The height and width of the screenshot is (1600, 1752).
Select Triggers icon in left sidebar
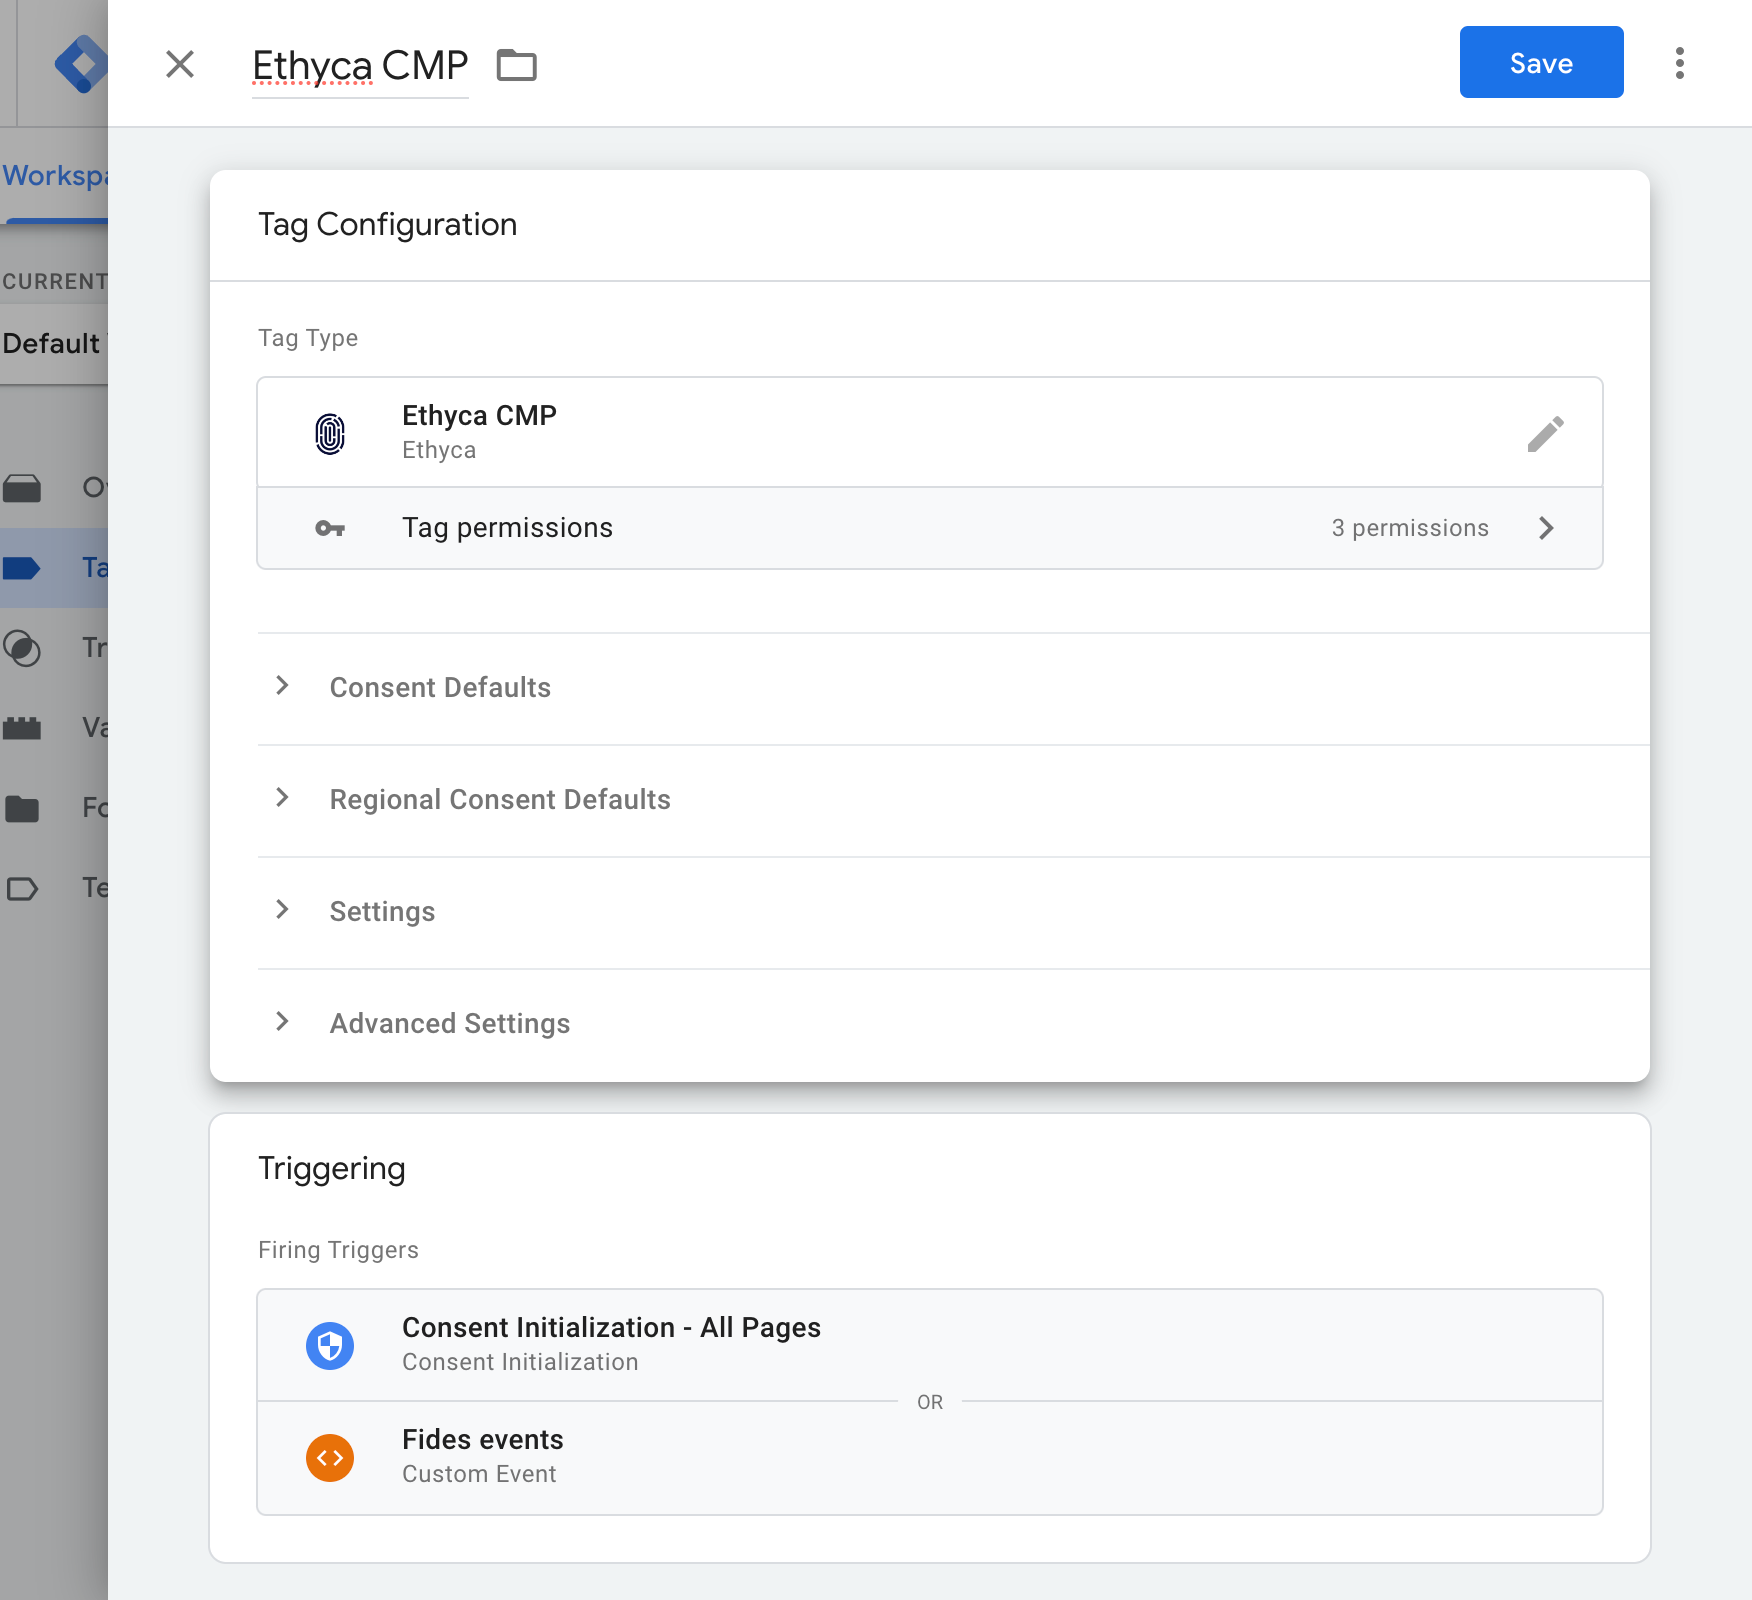(x=22, y=648)
